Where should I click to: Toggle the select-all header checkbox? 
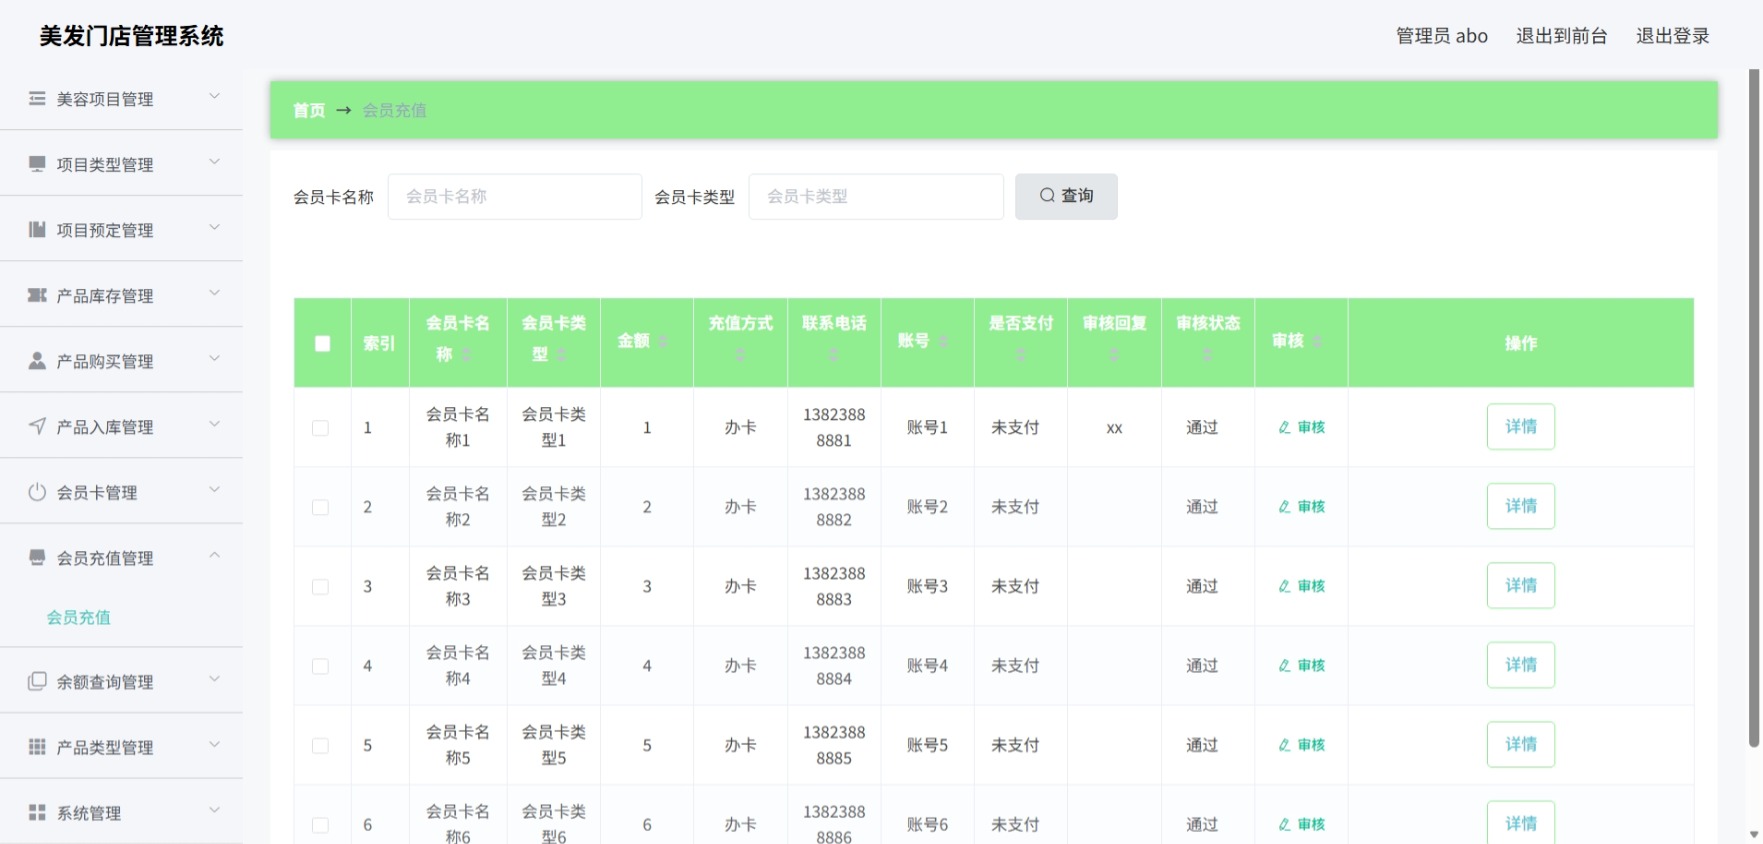click(322, 343)
